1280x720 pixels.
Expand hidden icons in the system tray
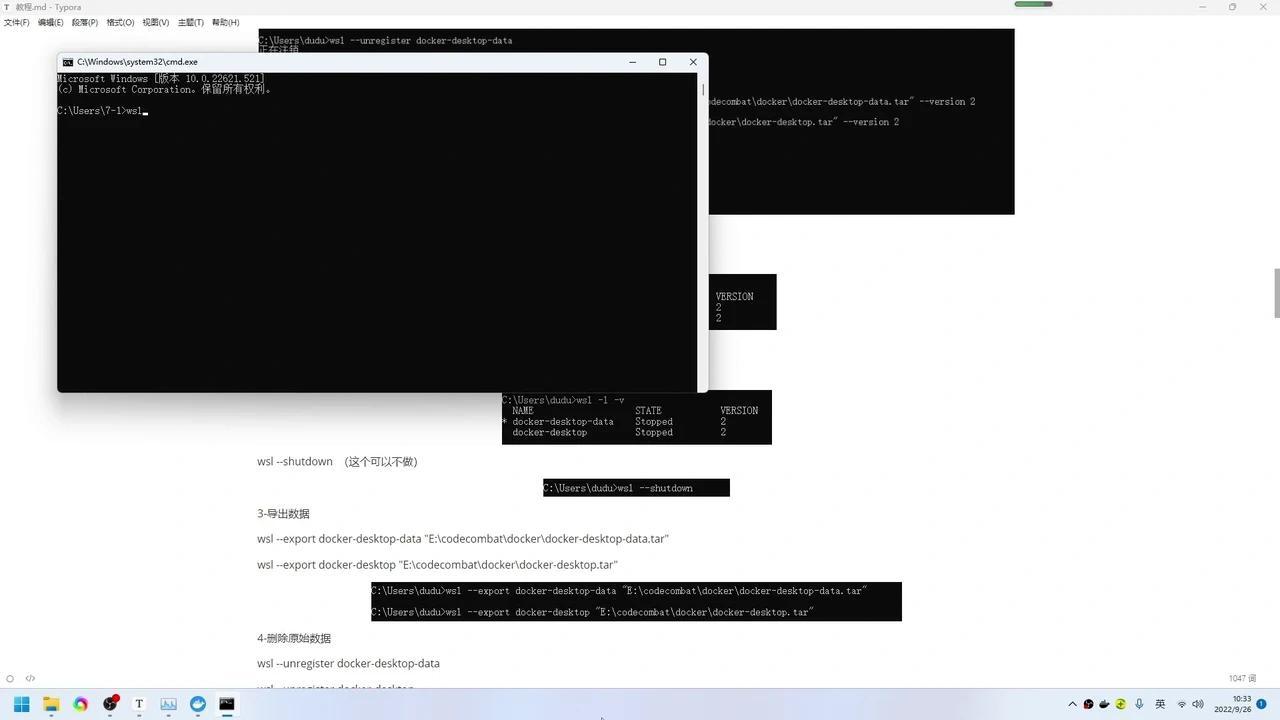1072,704
